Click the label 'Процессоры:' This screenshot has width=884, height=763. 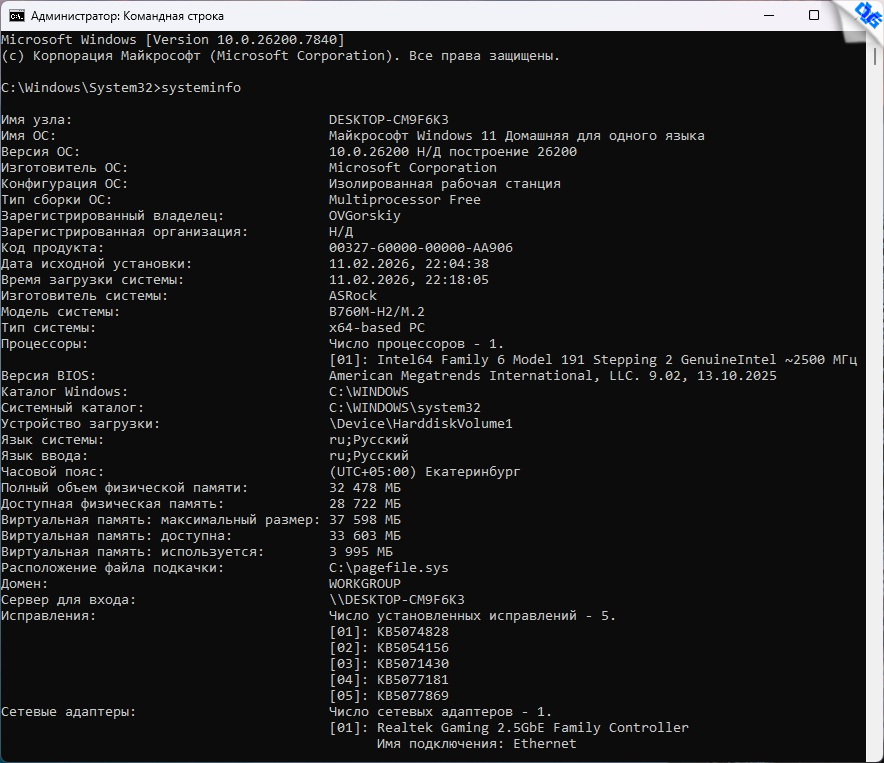click(45, 343)
